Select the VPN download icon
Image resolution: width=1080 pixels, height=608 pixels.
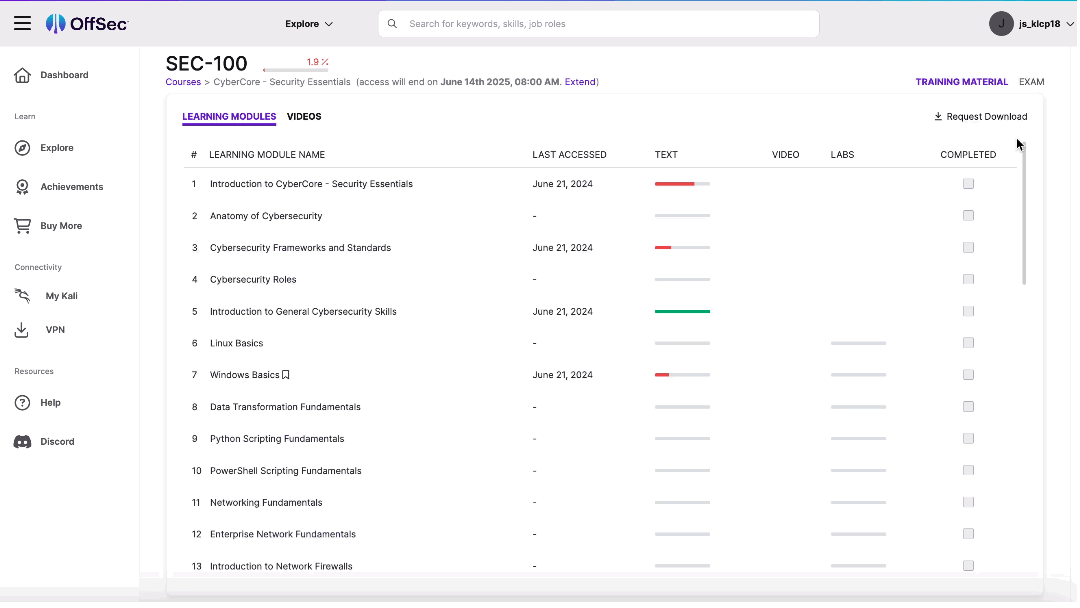pyautogui.click(x=22, y=329)
